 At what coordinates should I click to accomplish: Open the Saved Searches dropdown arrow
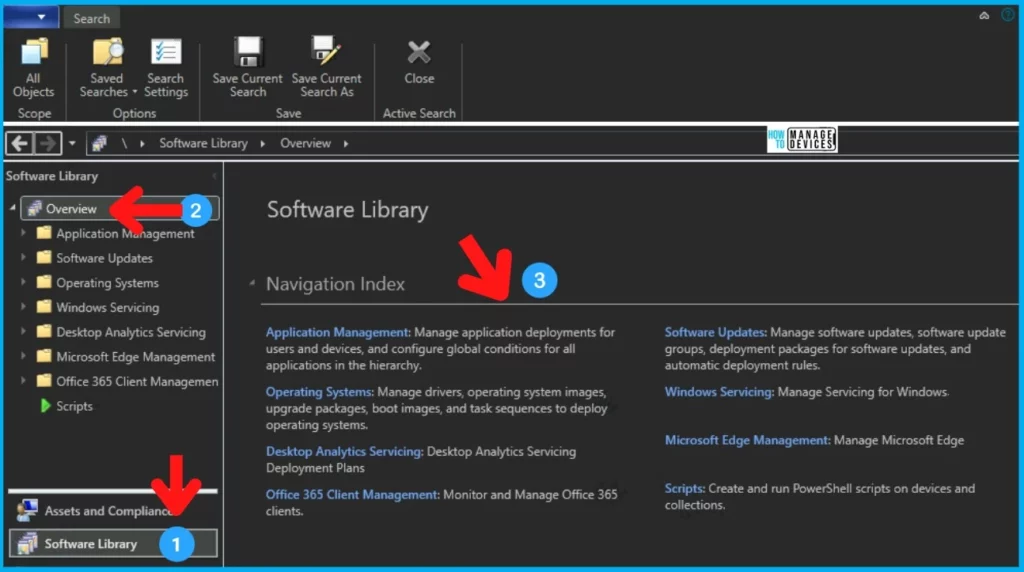(x=135, y=92)
